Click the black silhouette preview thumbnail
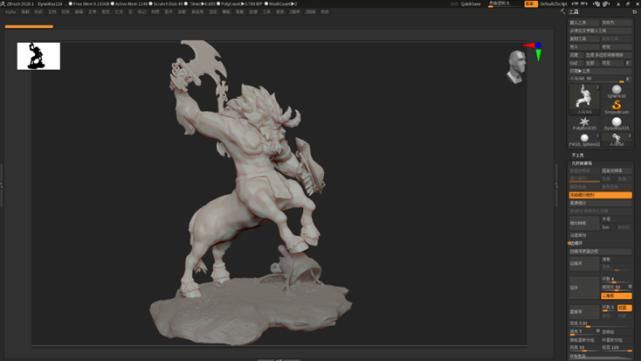The image size is (641, 361). coord(38,56)
